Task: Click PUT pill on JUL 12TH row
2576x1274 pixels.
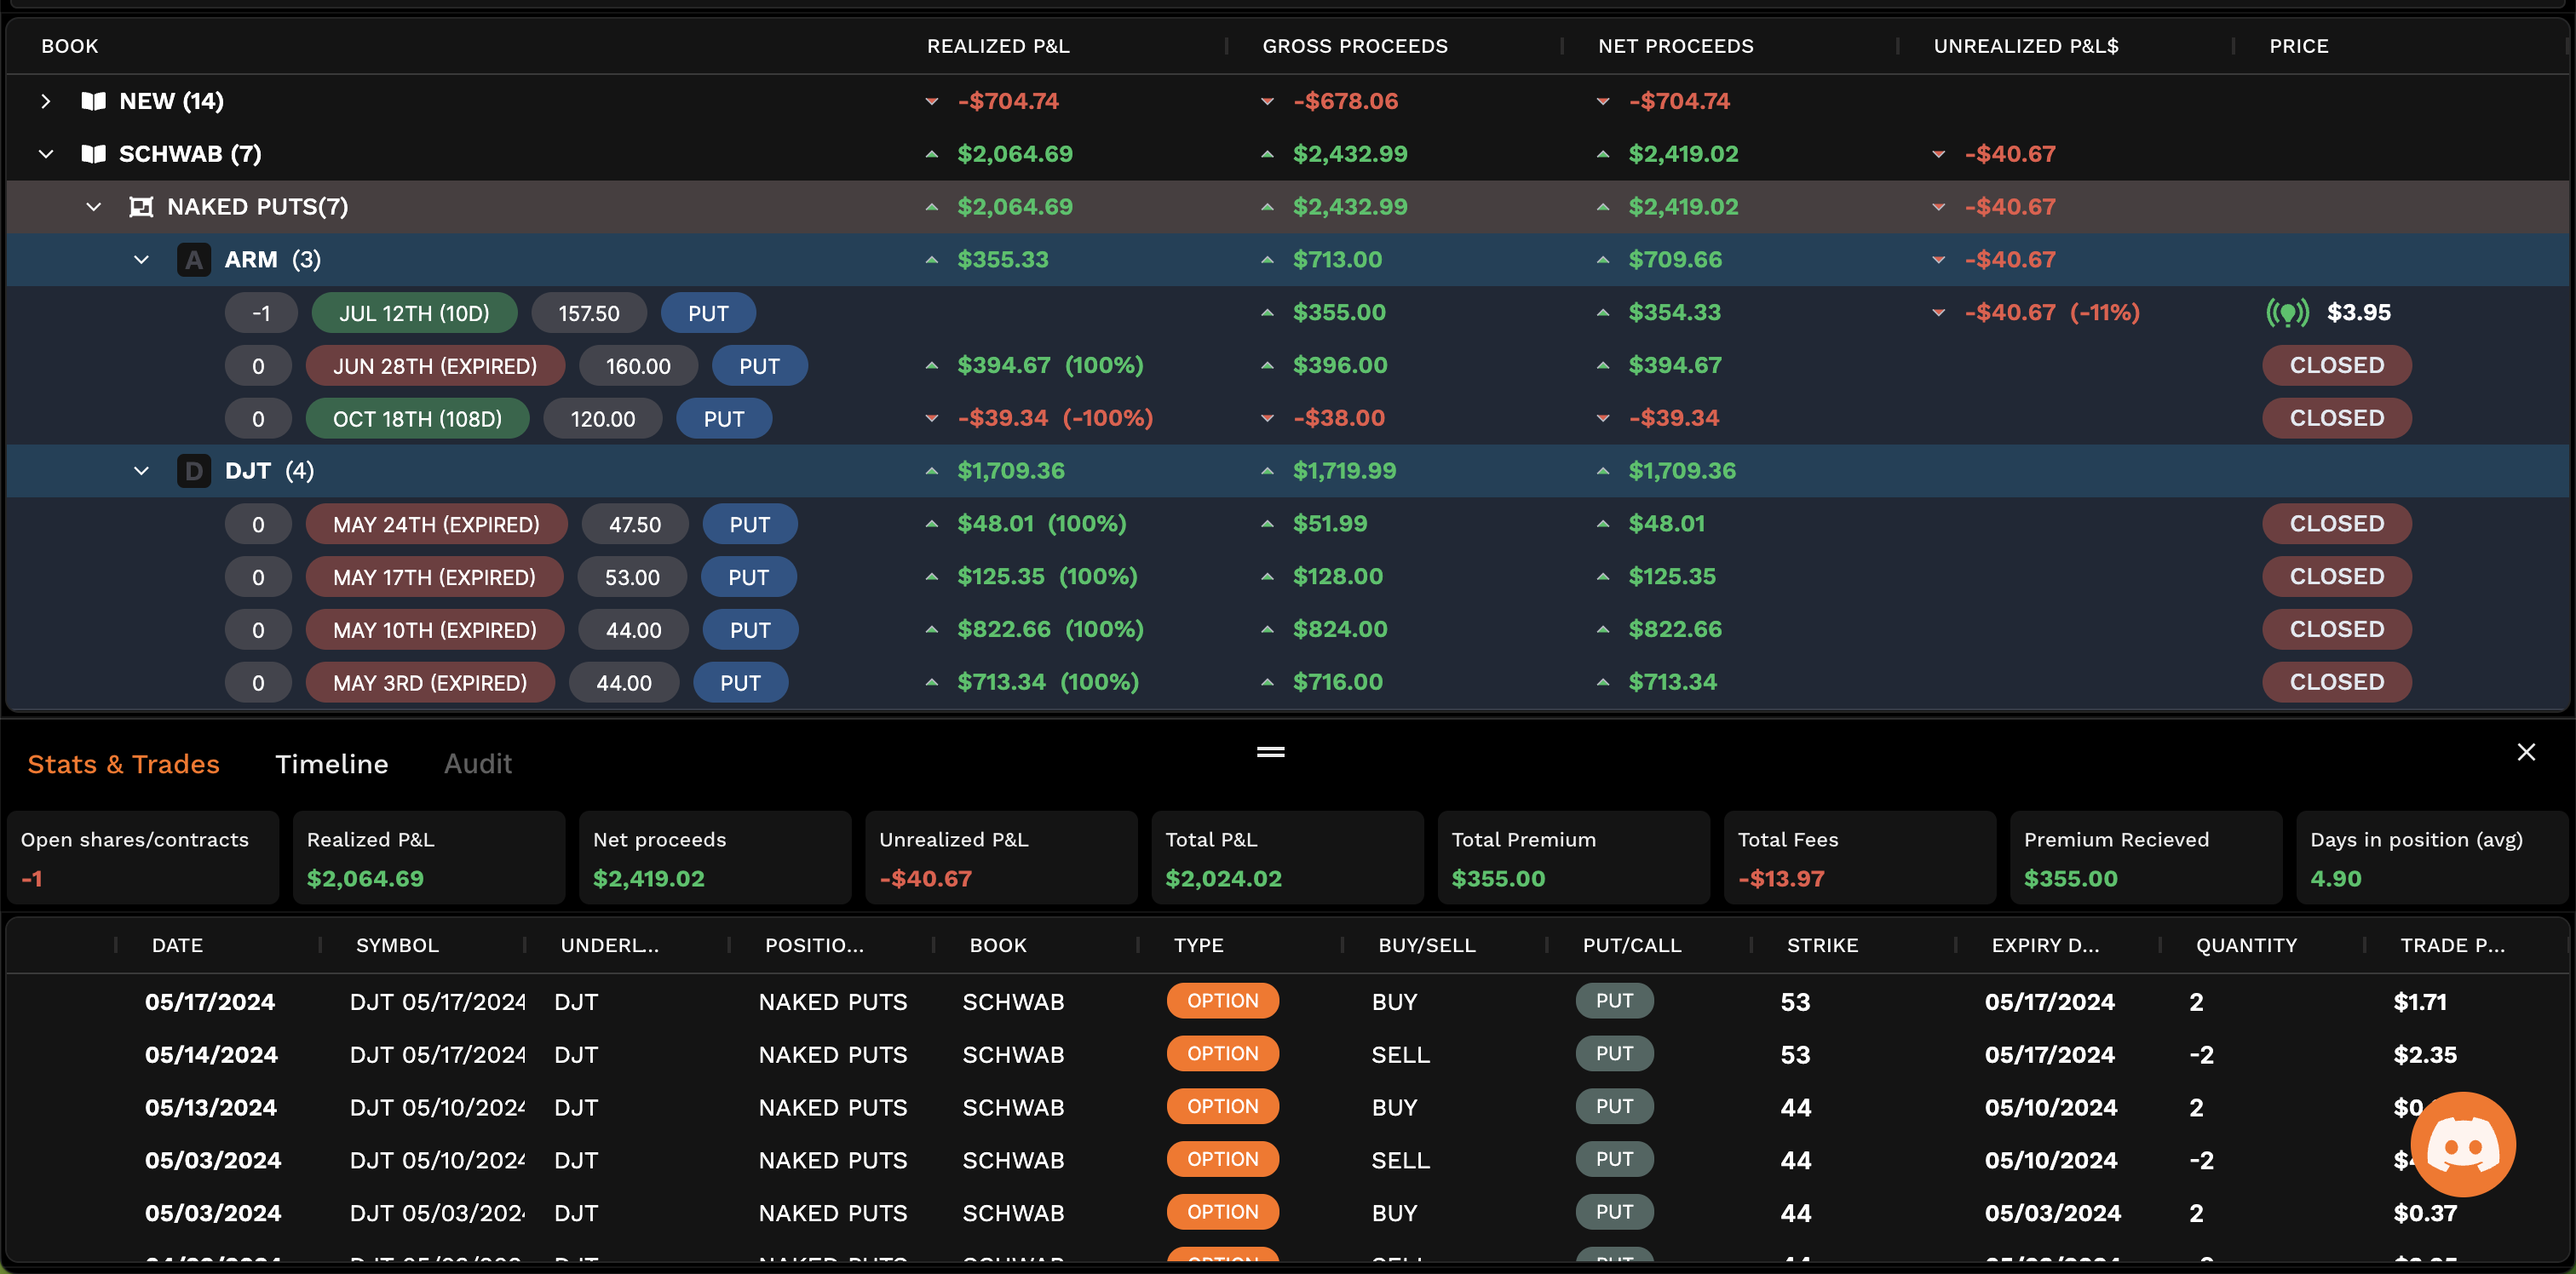Action: point(708,313)
